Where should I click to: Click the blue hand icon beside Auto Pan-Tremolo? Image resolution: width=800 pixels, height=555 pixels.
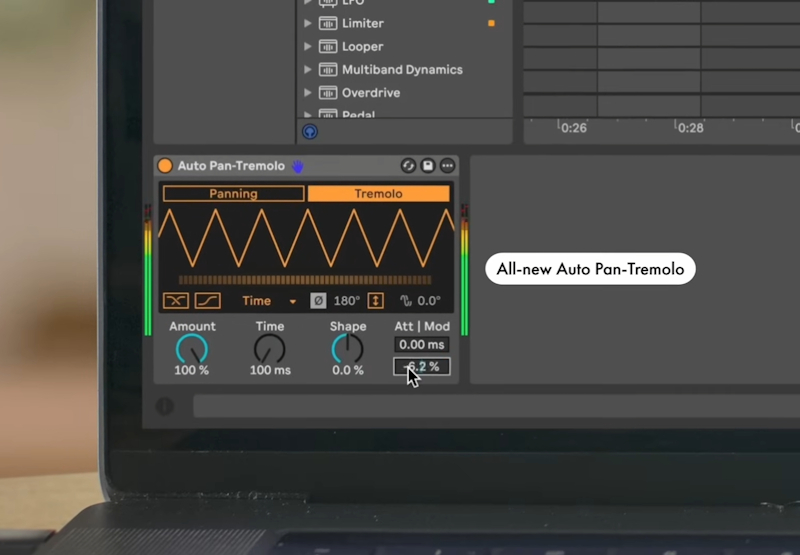[x=297, y=166]
